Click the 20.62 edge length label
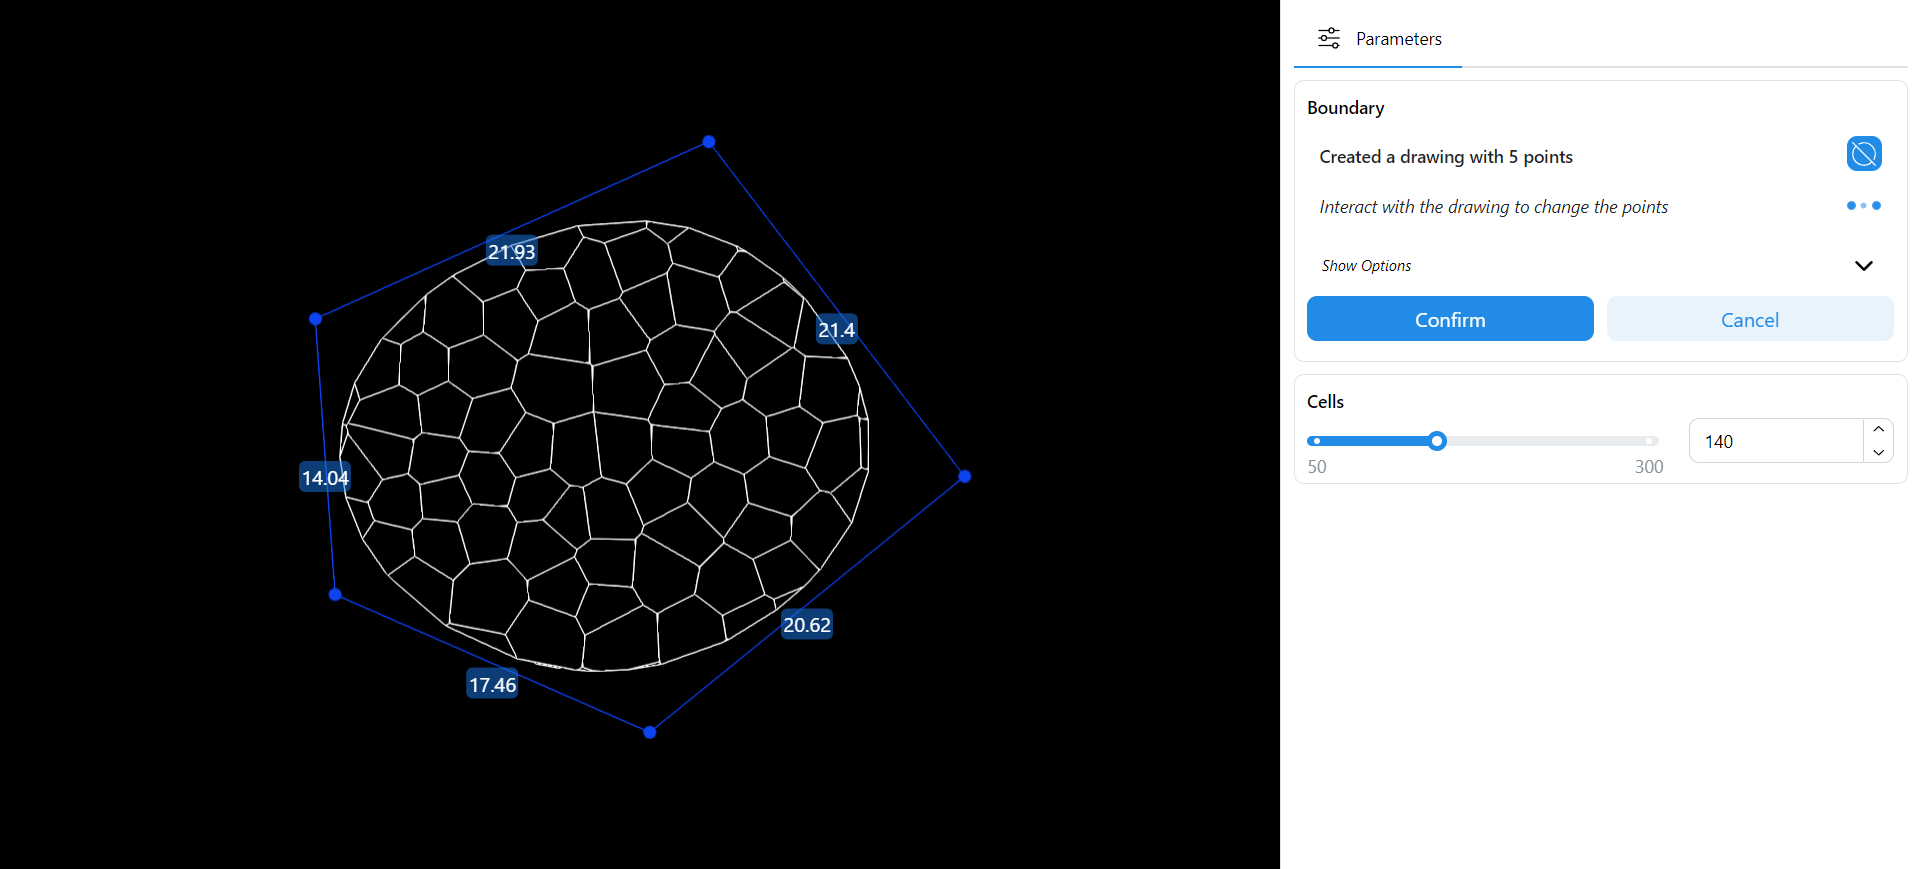This screenshot has width=1916, height=869. tap(806, 625)
